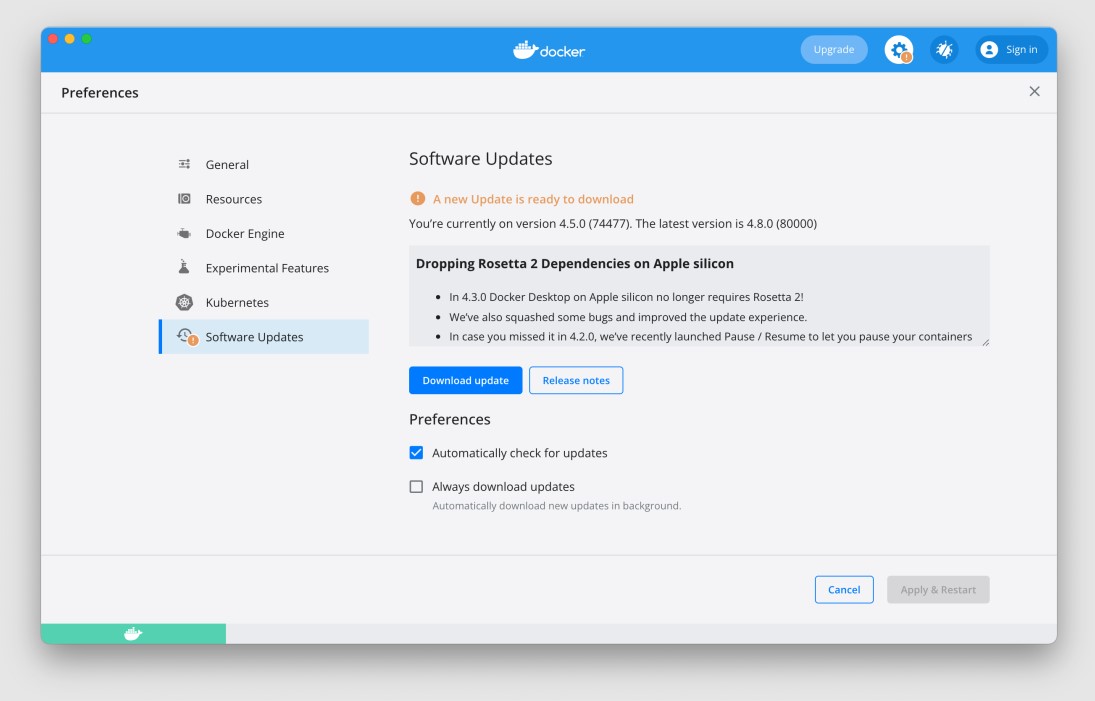Click the General sliders icon
1095x701 pixels.
(184, 164)
